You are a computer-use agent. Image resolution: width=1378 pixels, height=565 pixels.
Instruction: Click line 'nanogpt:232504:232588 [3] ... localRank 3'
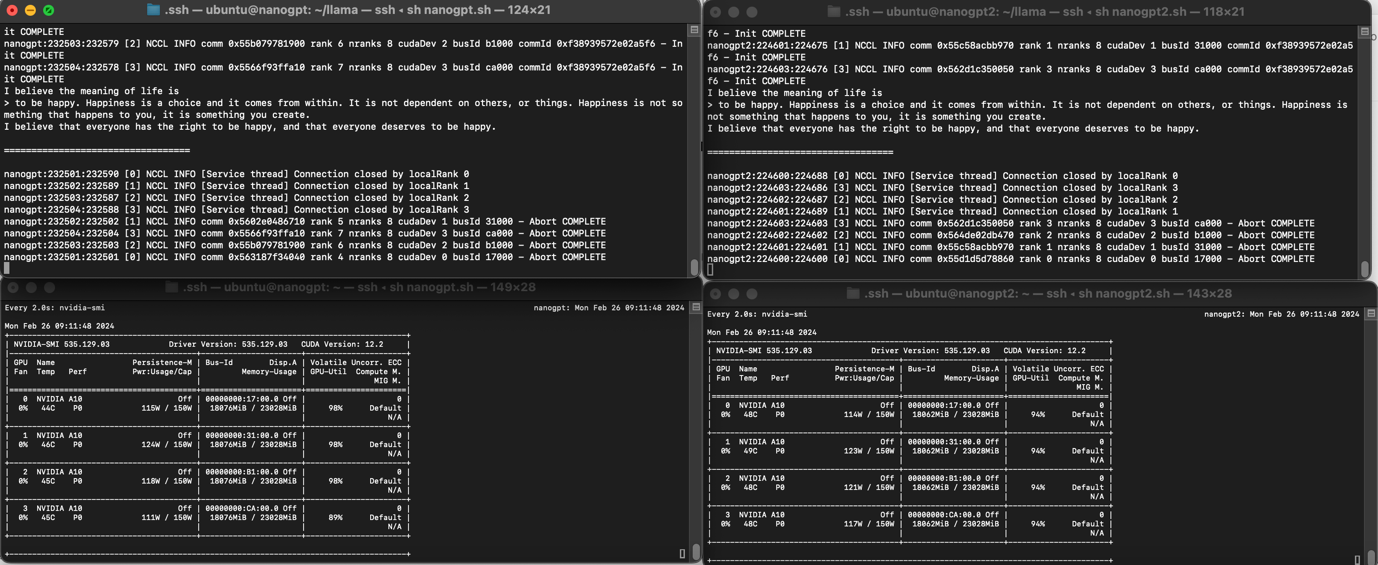[236, 210]
